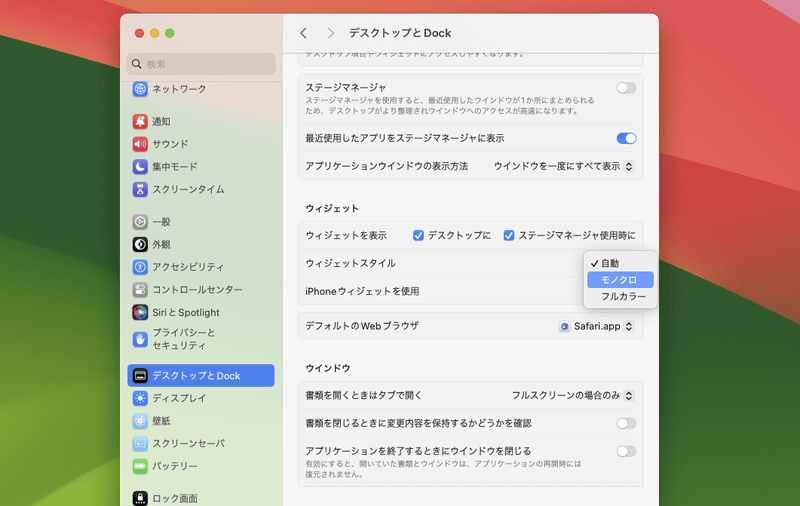Click the 壁紙 wallpaper icon

[140, 421]
